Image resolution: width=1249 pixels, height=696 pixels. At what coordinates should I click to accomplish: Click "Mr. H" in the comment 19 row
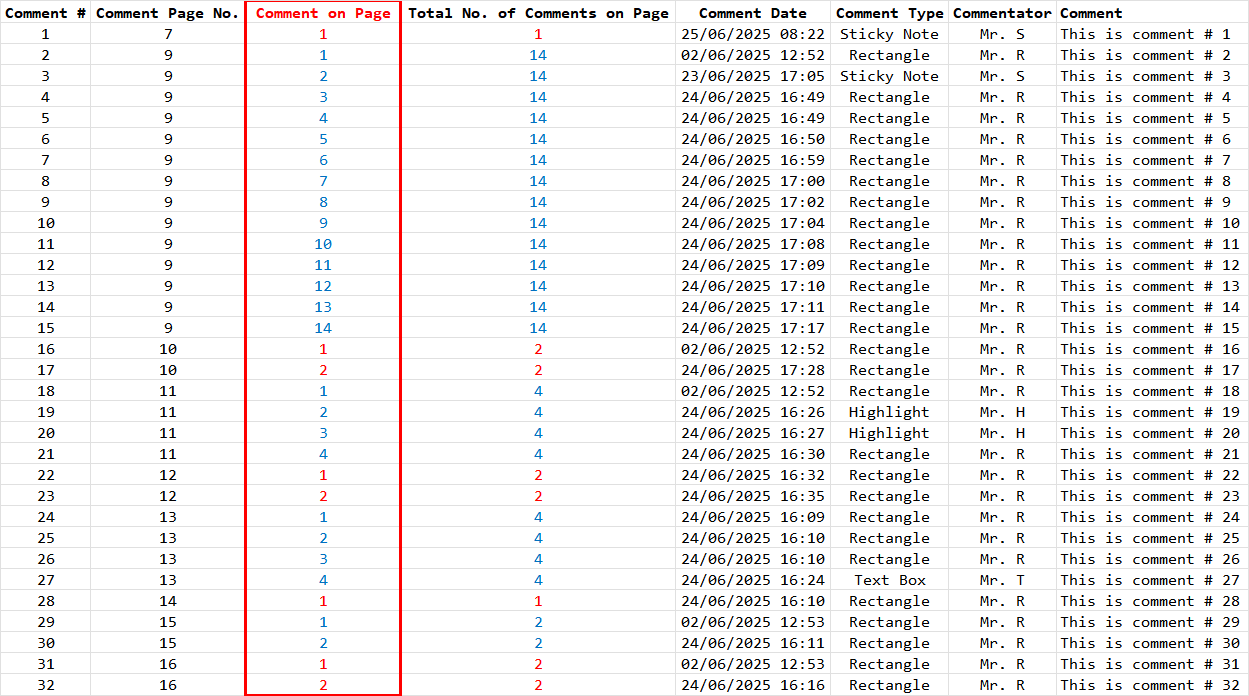tap(1002, 412)
